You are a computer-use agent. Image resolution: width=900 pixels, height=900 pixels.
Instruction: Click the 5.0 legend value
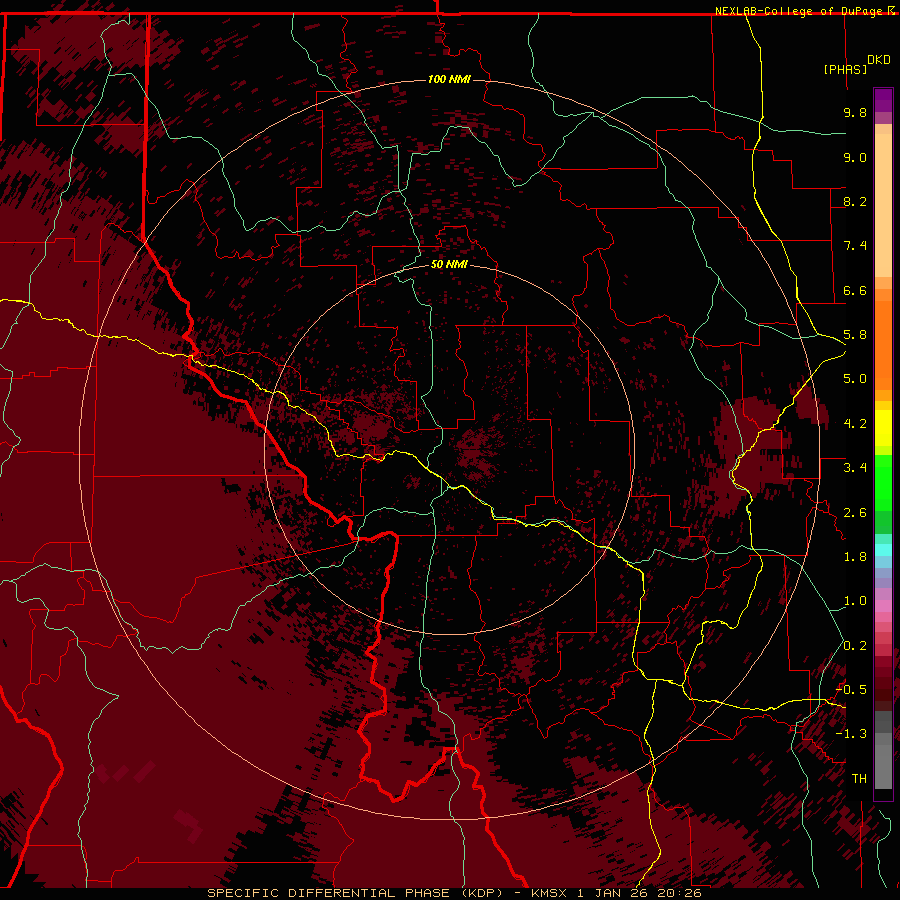click(x=855, y=379)
